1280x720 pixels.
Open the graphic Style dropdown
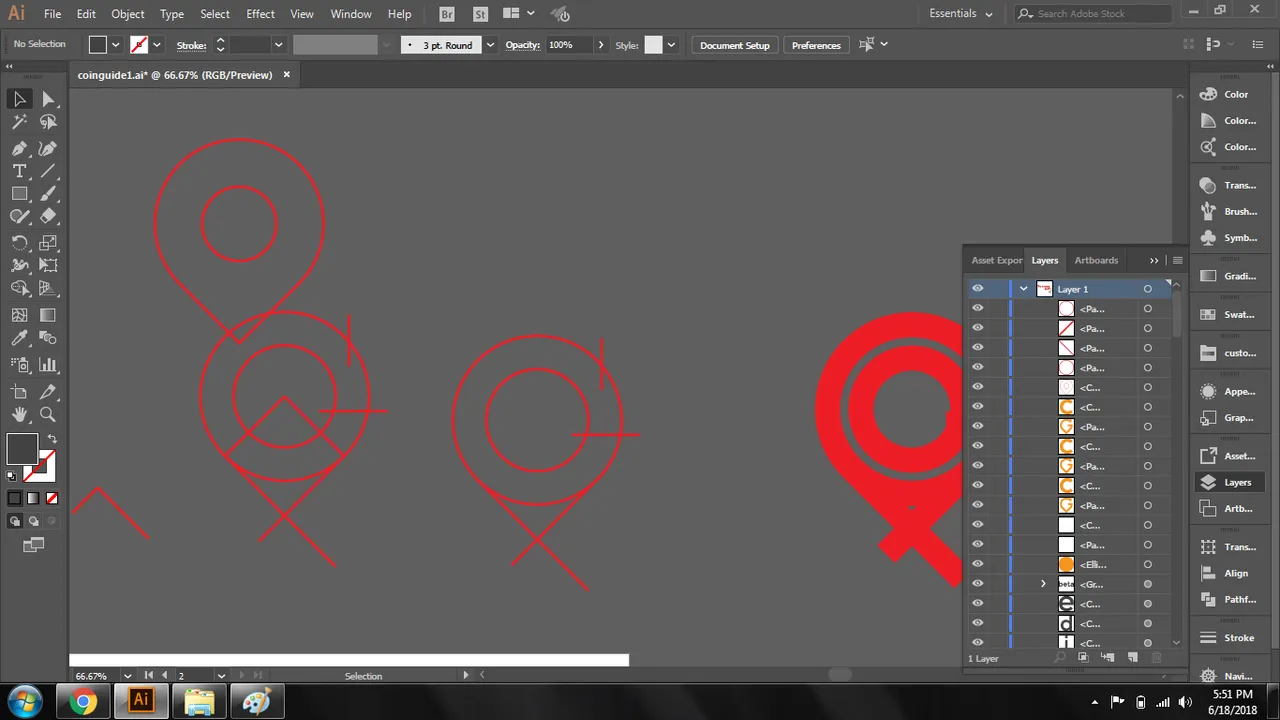(x=671, y=45)
